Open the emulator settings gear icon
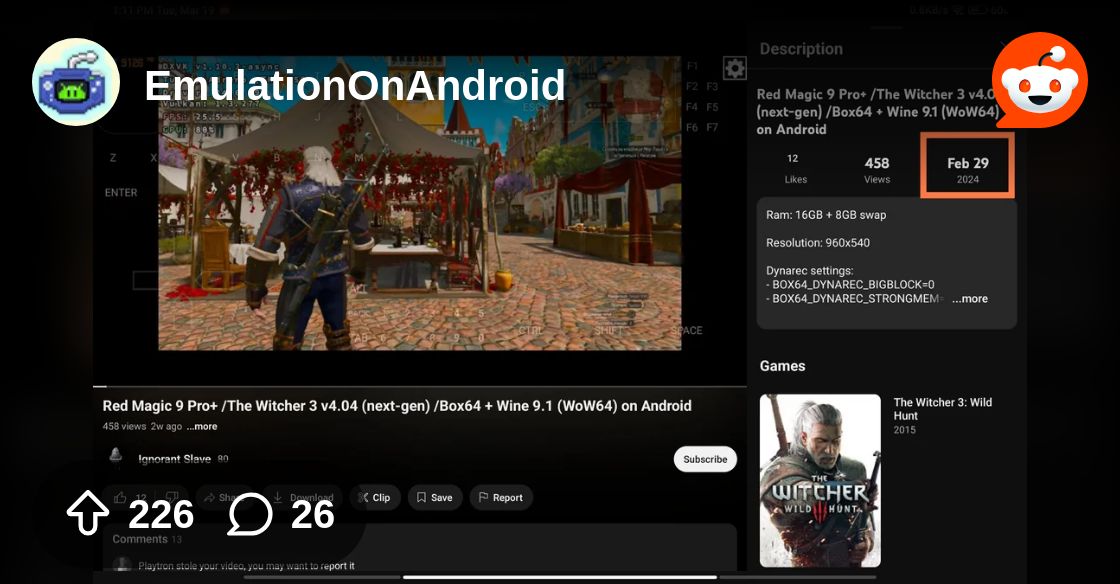Screen dimensions: 1120x584 coord(735,68)
